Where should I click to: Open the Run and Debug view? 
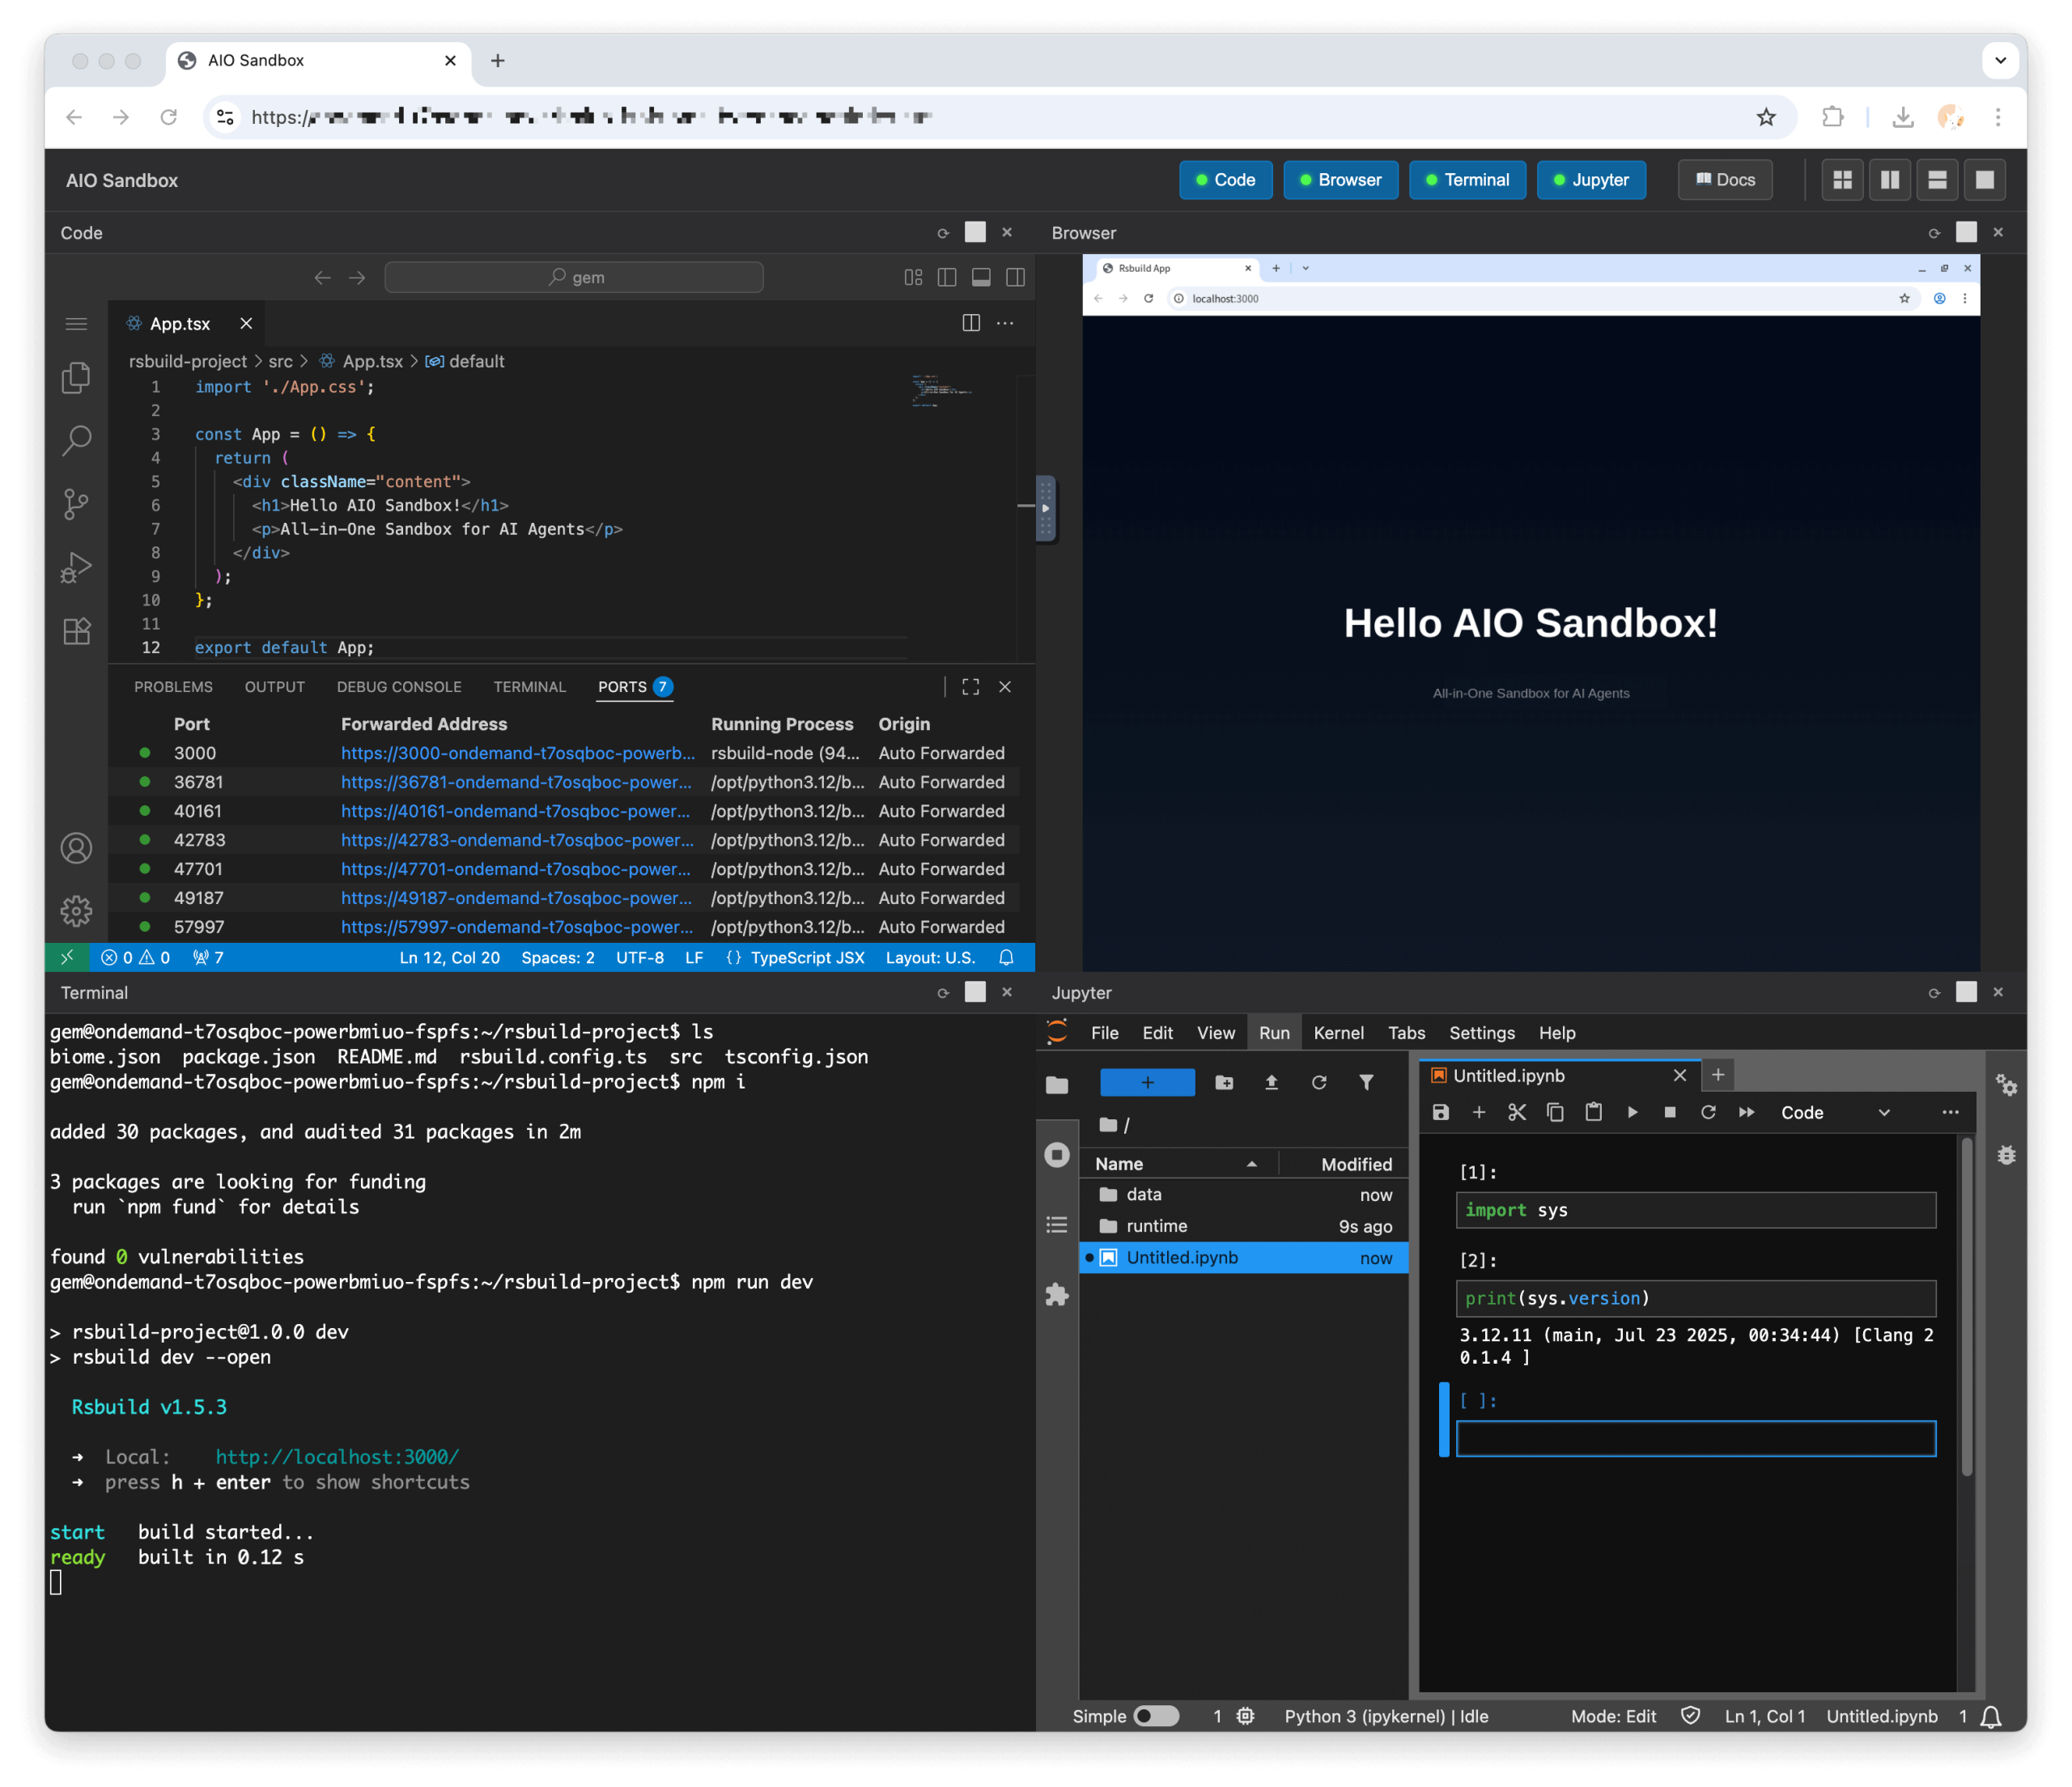(x=77, y=567)
